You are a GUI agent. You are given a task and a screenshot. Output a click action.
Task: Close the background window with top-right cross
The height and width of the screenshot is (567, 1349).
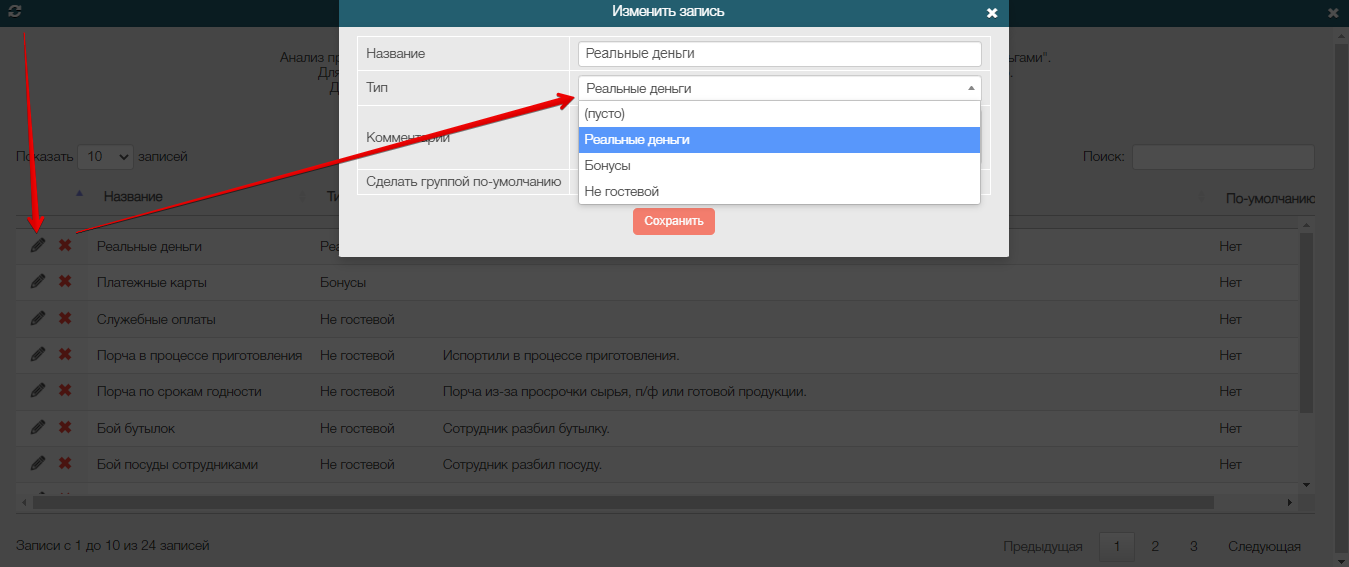coord(1333,13)
